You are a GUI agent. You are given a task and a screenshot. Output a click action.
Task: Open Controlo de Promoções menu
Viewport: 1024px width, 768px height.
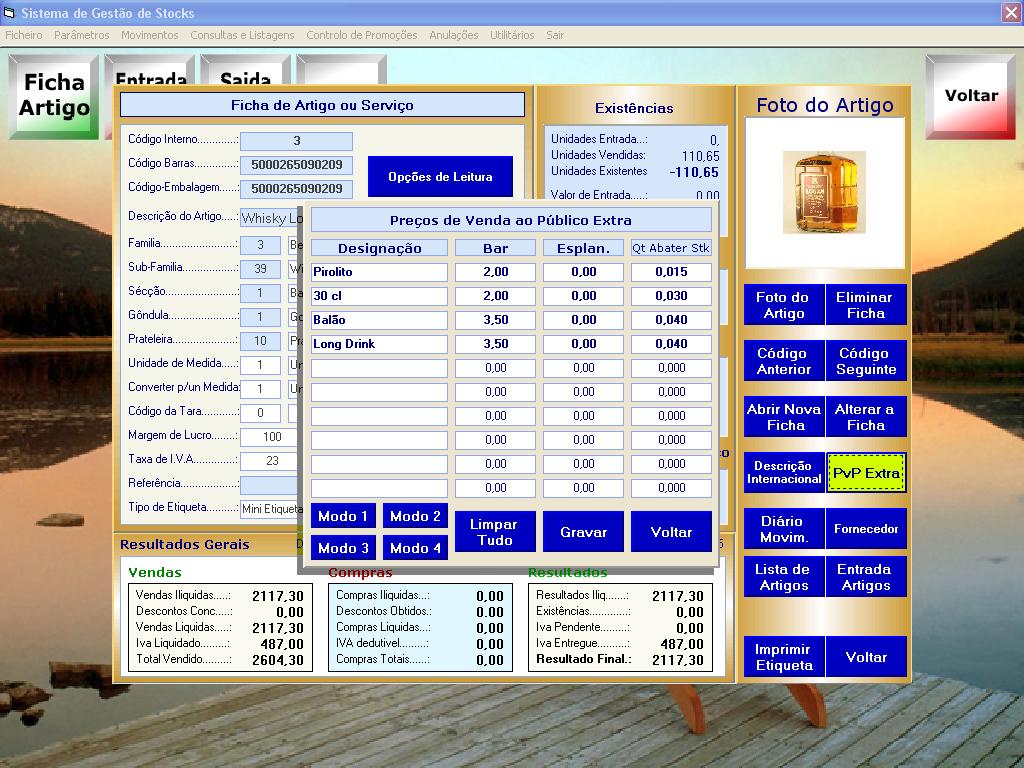click(x=361, y=35)
